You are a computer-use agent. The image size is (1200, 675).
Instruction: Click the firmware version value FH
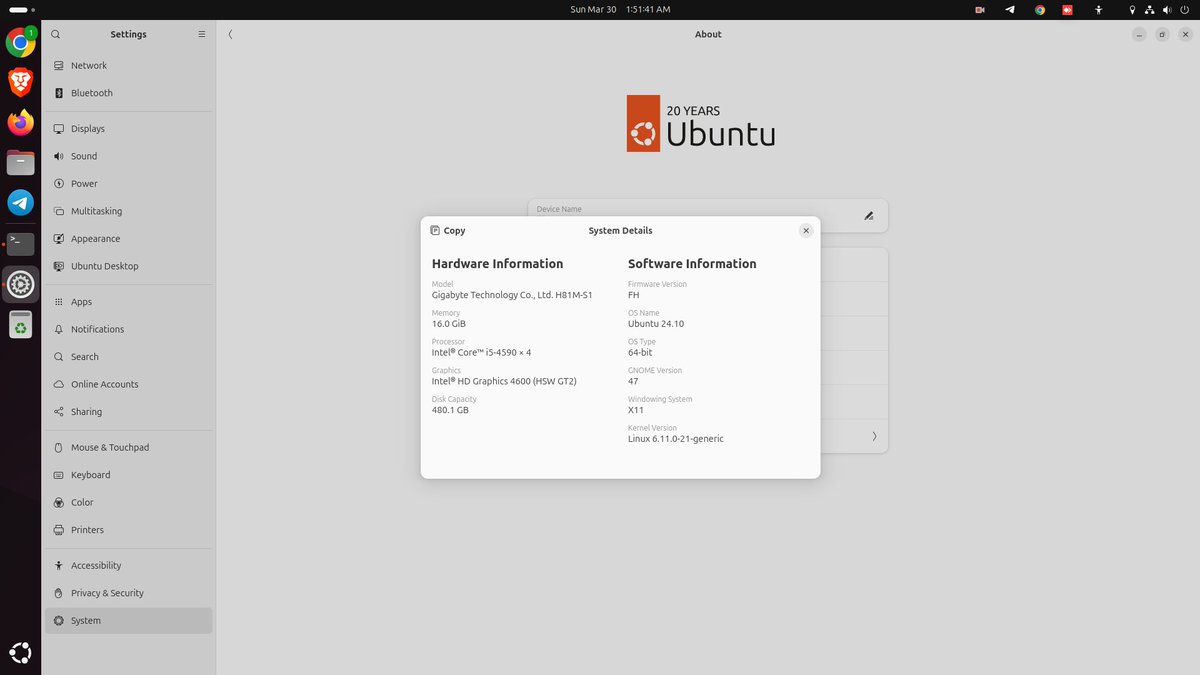click(x=633, y=295)
